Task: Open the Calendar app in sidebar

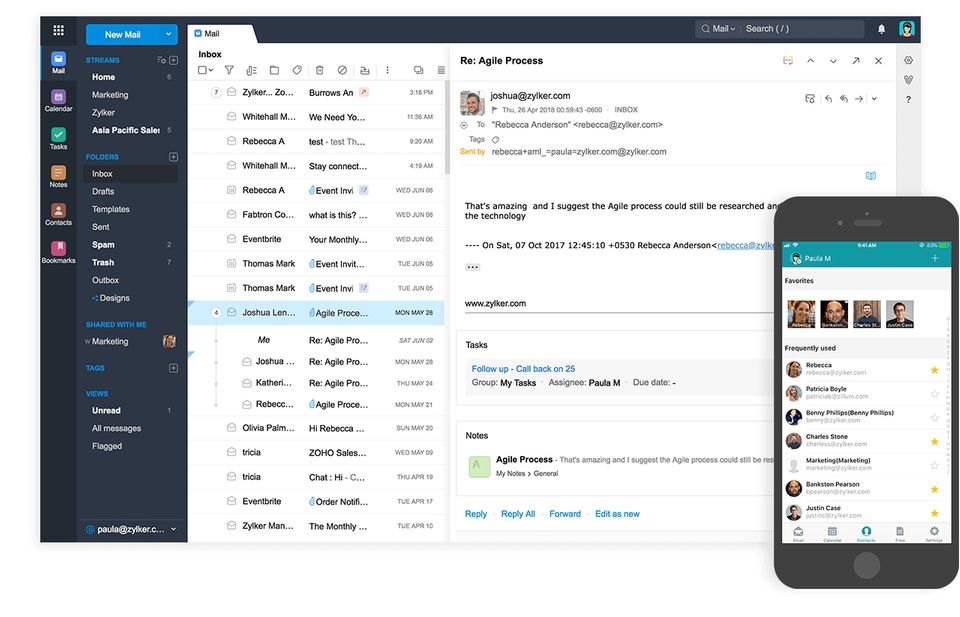Action: tap(58, 101)
